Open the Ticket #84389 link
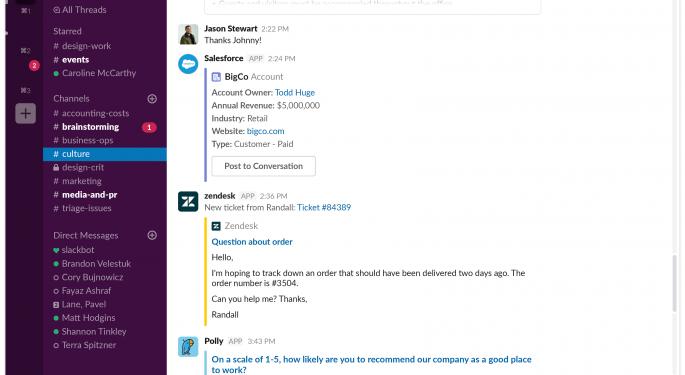This screenshot has height=375, width=685. pos(324,207)
